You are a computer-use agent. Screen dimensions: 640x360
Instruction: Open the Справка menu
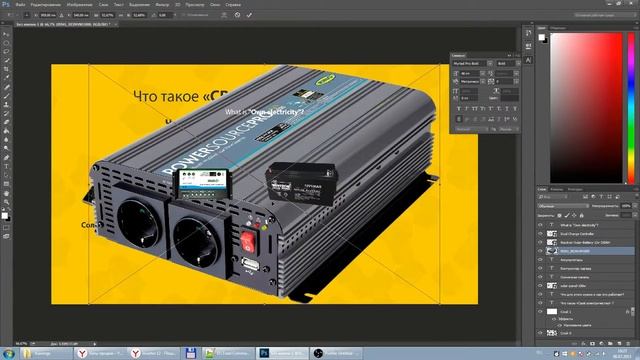233,5
